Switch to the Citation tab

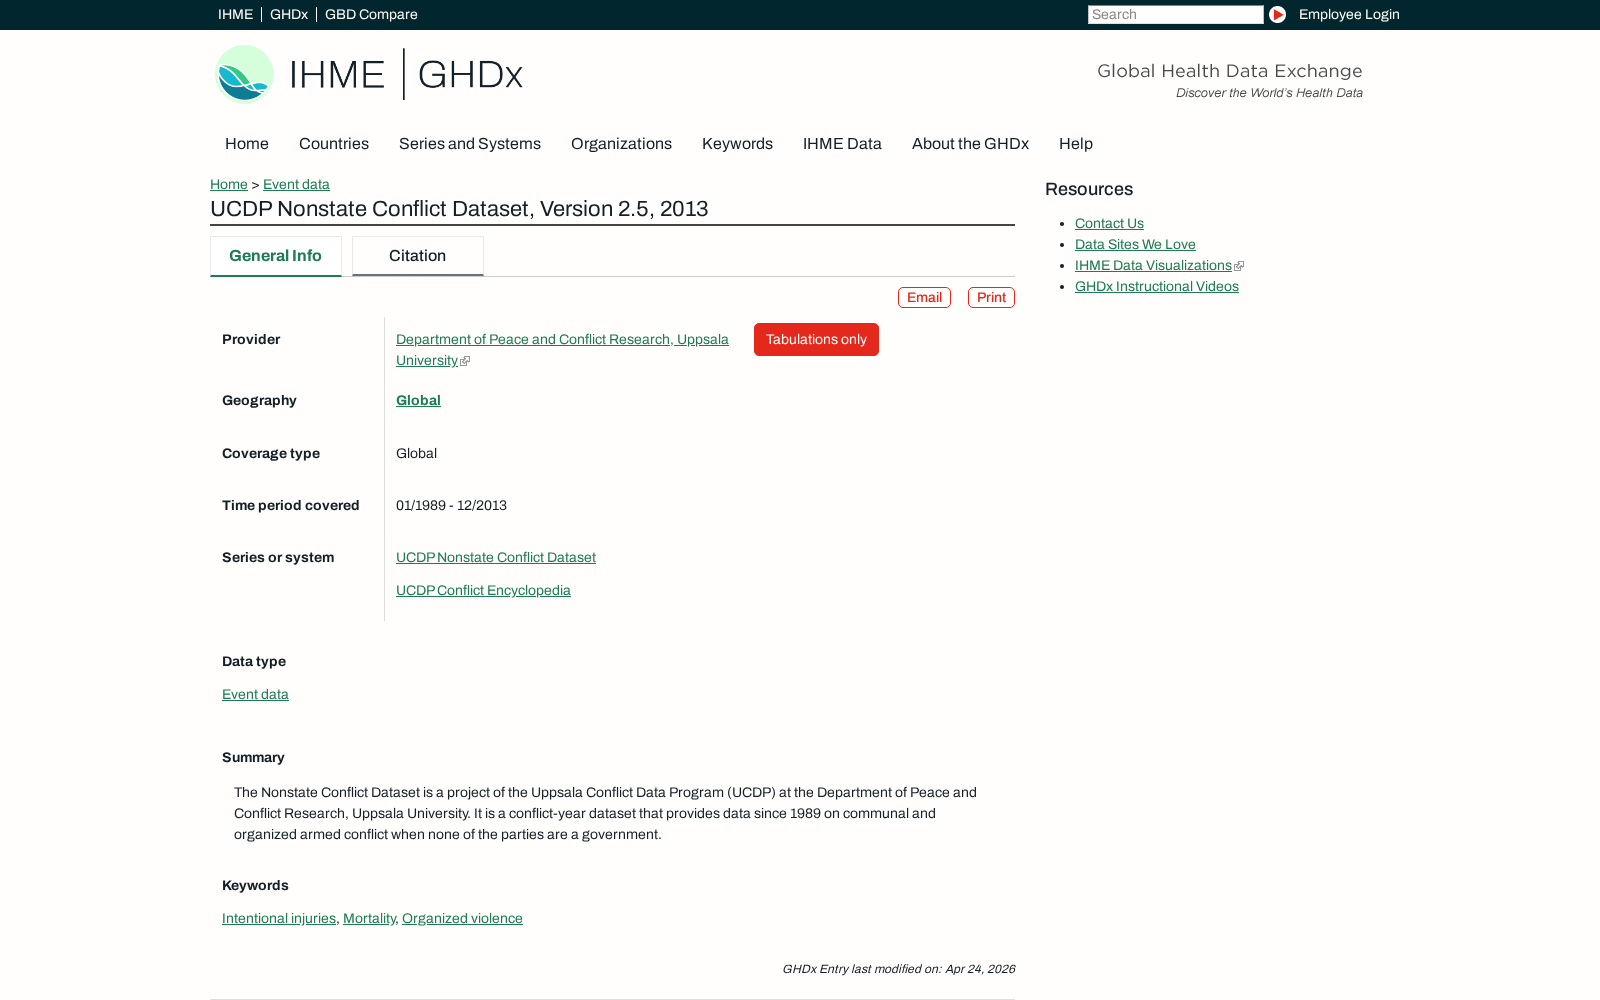coord(418,256)
